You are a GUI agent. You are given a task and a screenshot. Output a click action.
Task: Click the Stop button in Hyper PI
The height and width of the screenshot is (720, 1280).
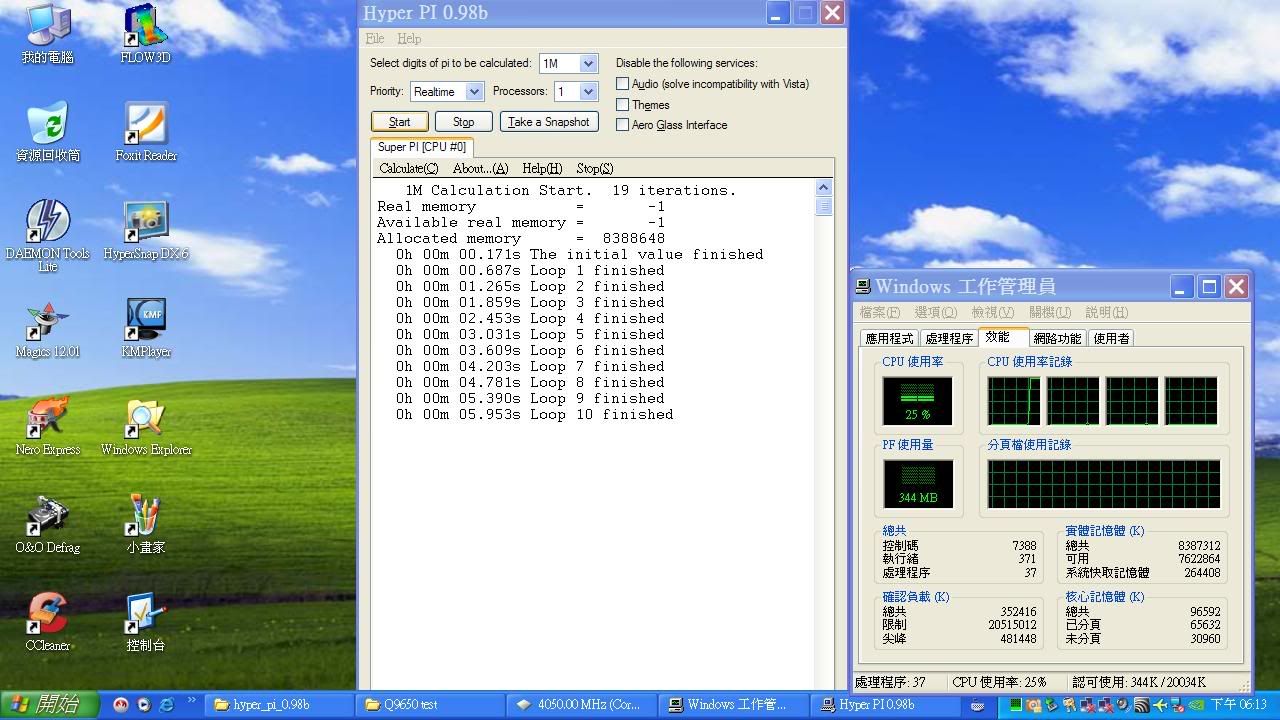464,122
